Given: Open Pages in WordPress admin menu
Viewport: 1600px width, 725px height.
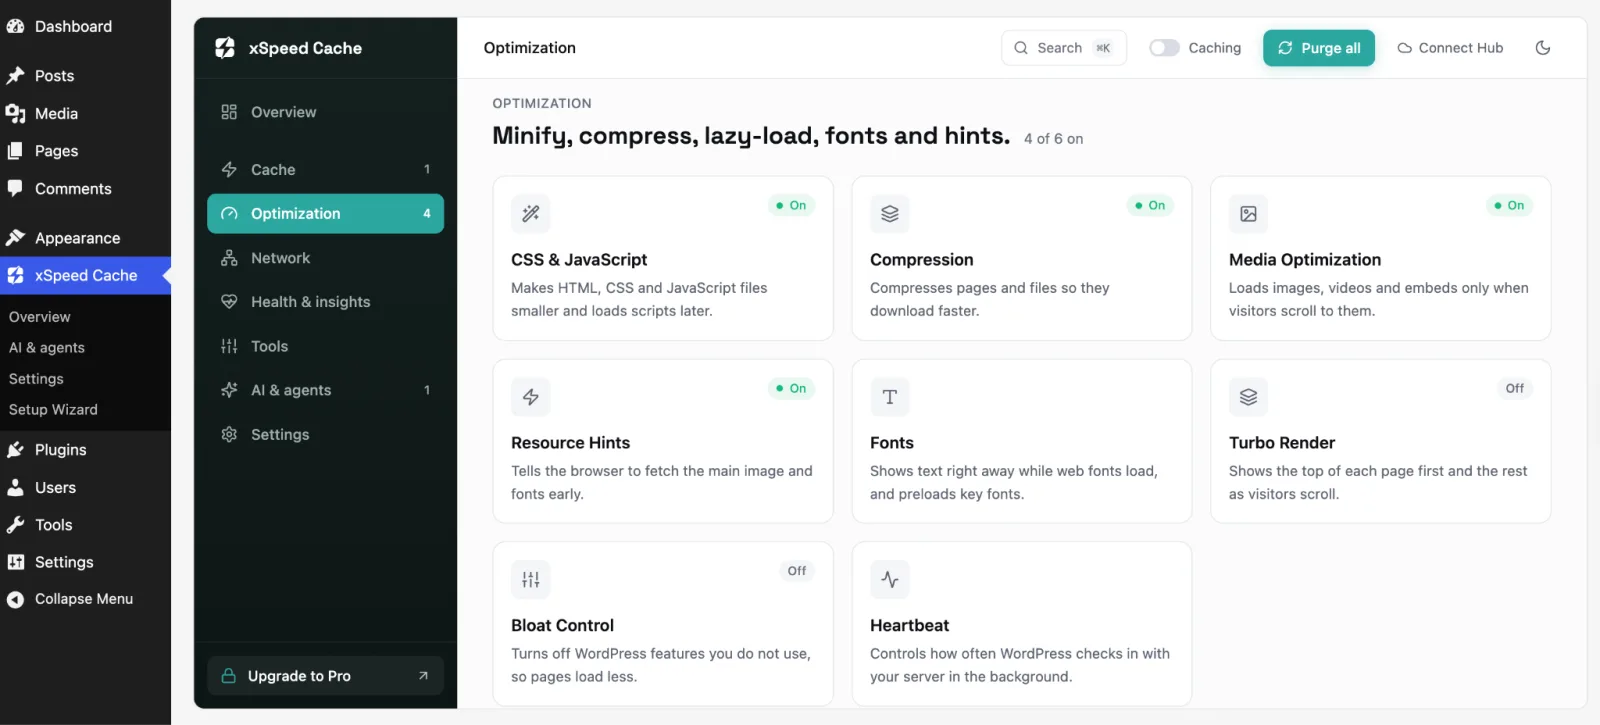Looking at the screenshot, I should (85, 151).
